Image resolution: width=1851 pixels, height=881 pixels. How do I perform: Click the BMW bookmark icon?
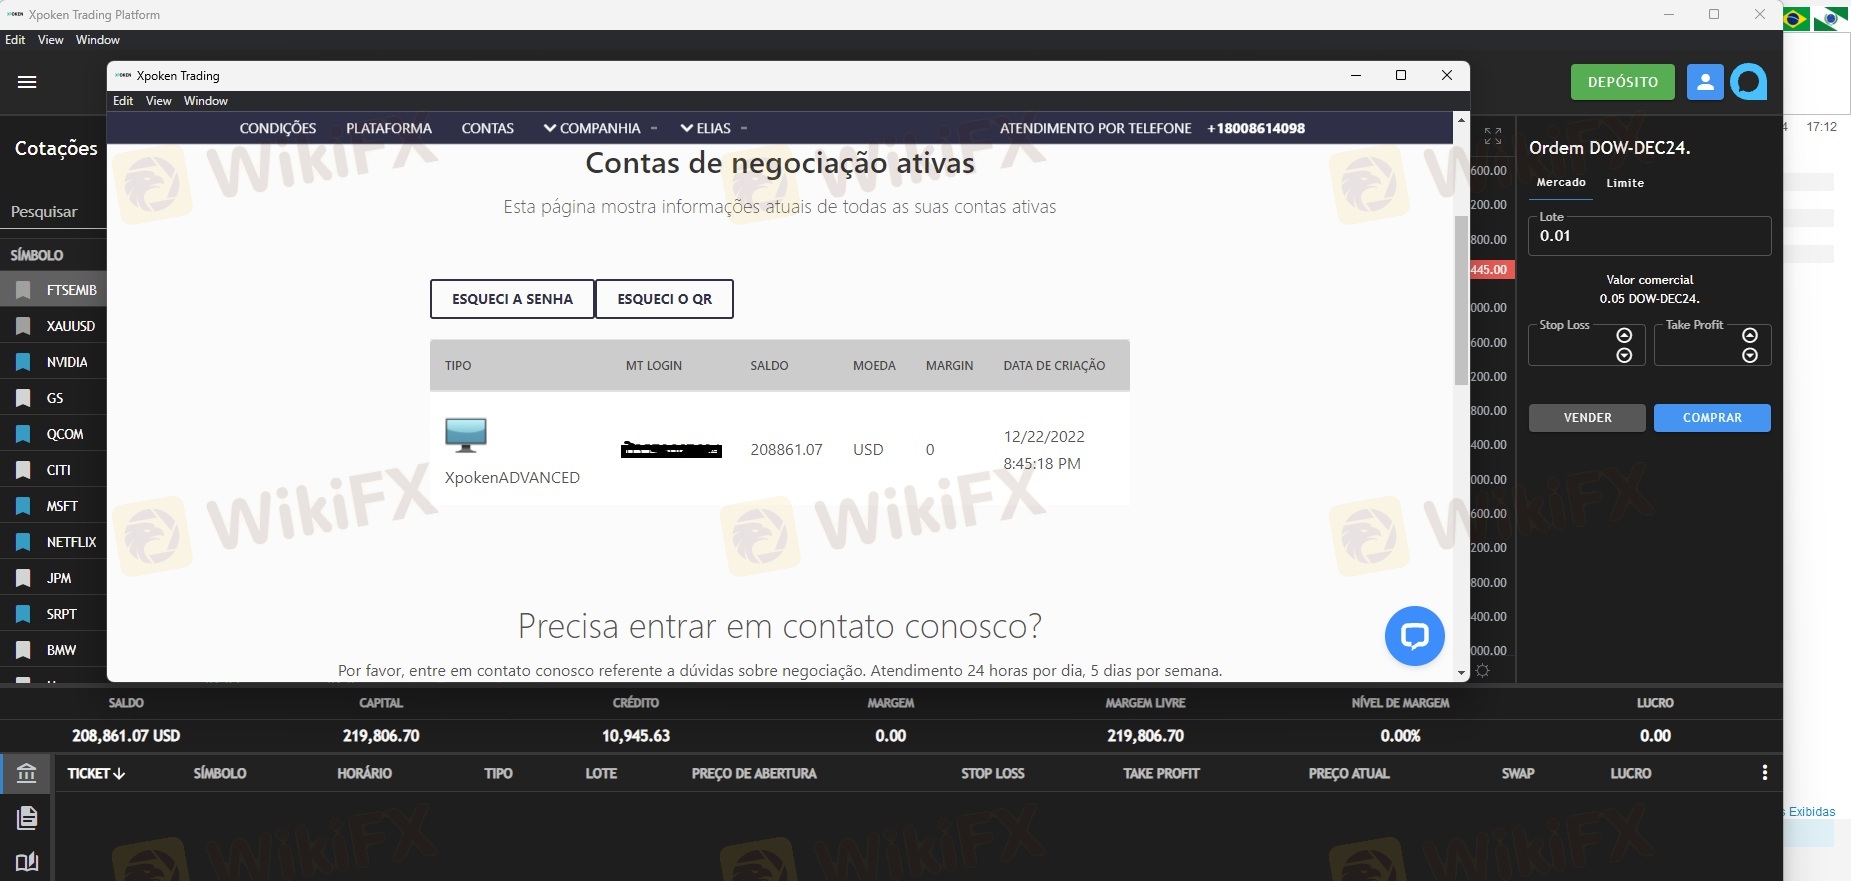[23, 650]
